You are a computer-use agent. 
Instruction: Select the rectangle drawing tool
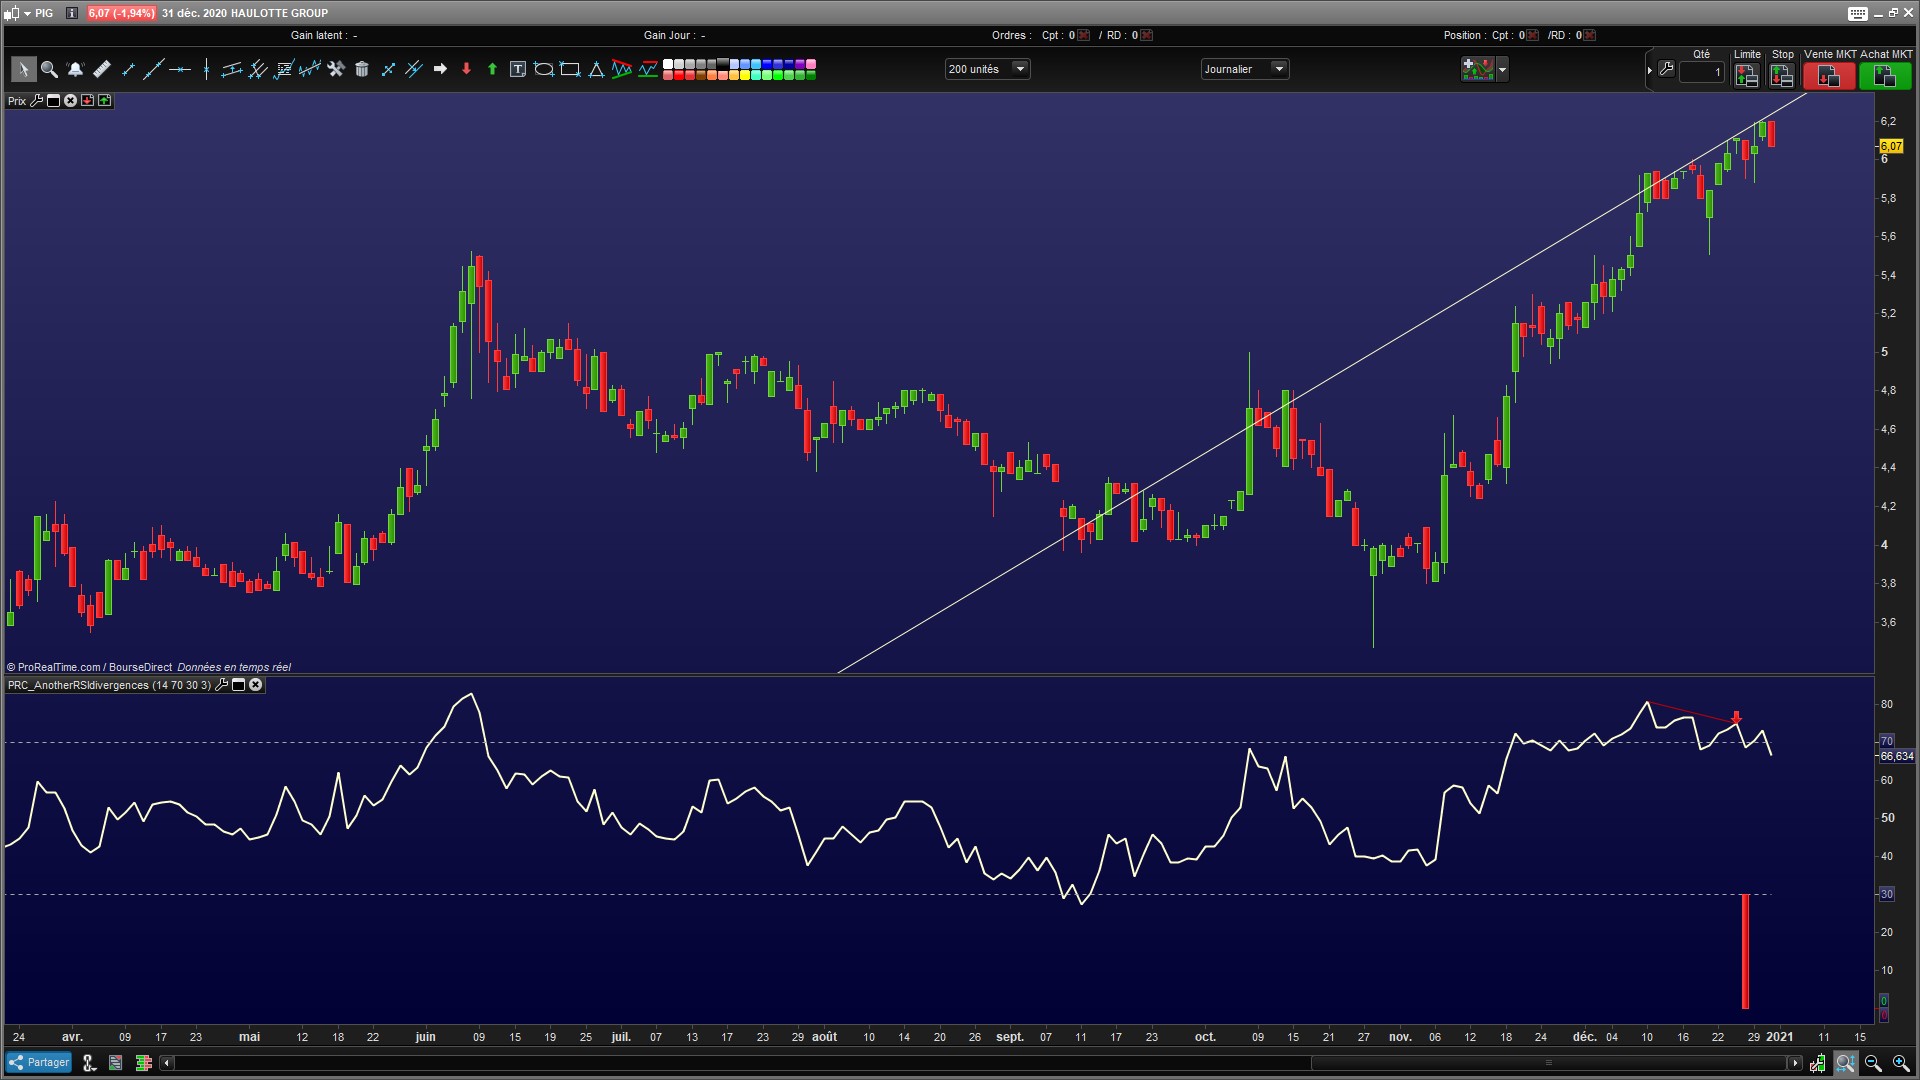(570, 69)
